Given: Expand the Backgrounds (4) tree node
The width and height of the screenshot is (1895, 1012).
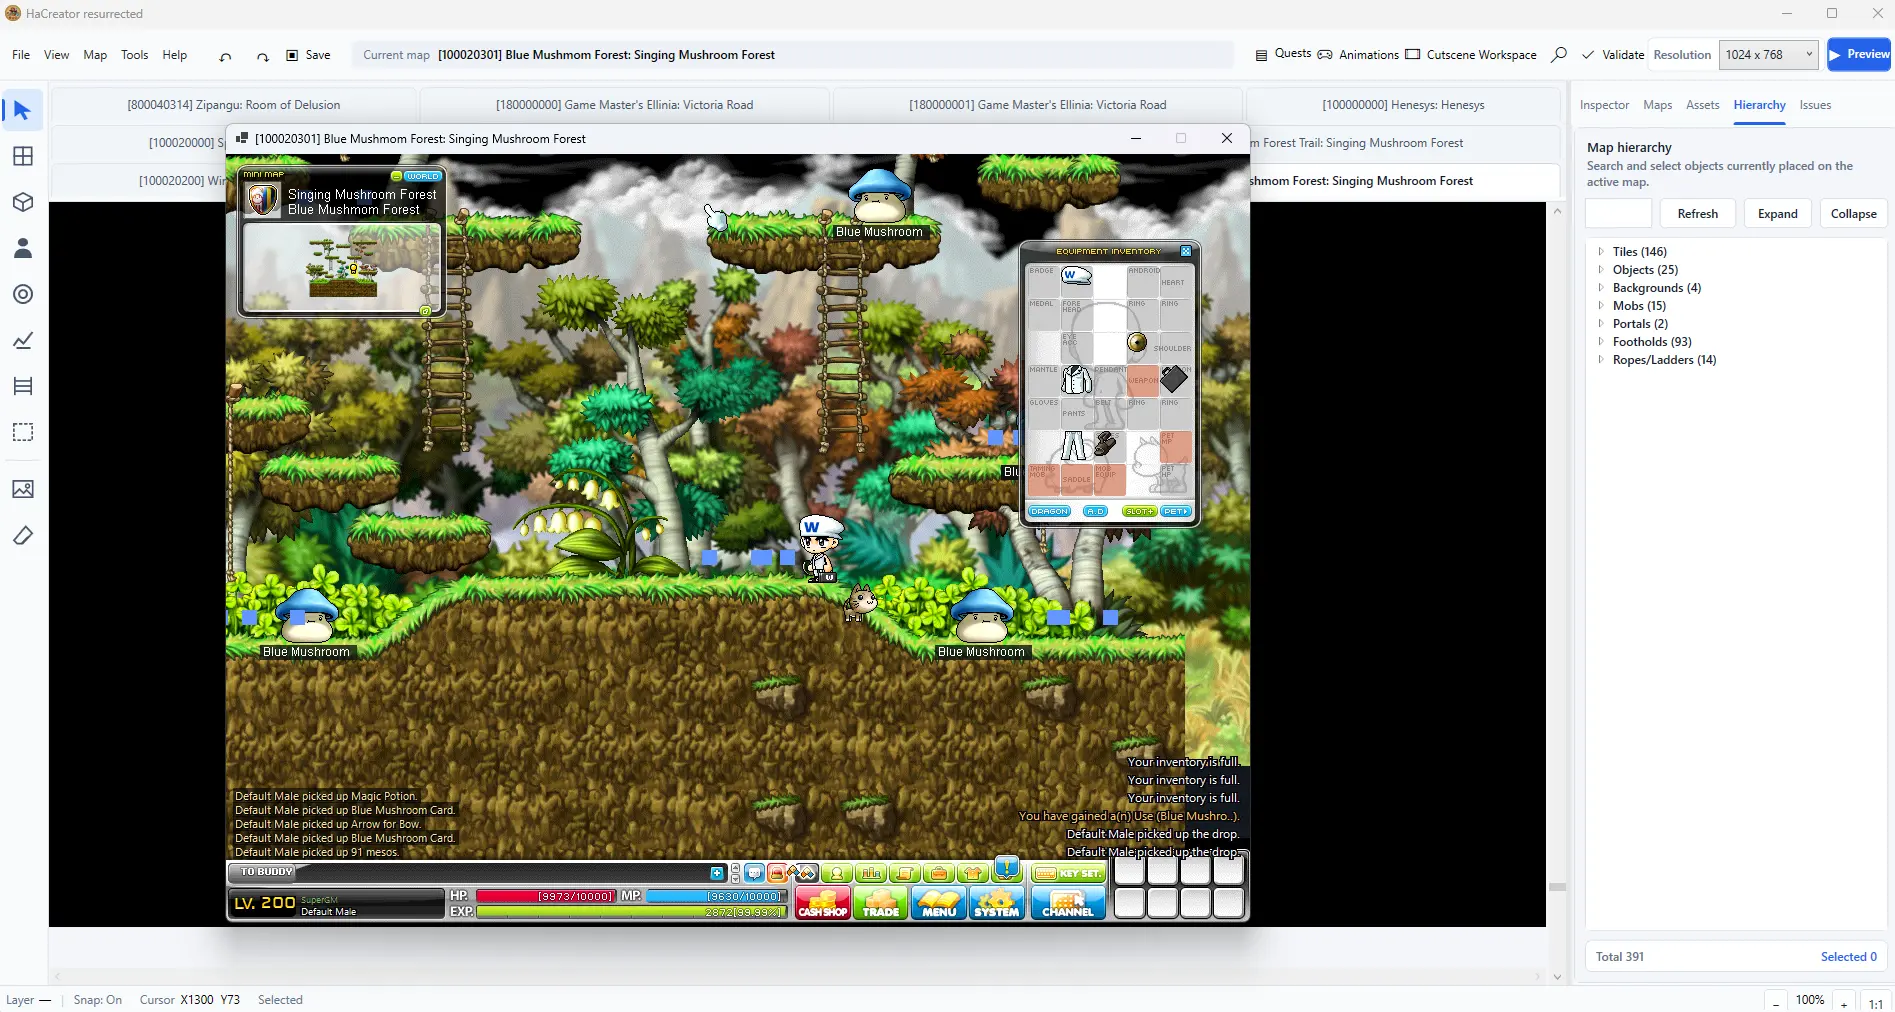Looking at the screenshot, I should (1601, 288).
